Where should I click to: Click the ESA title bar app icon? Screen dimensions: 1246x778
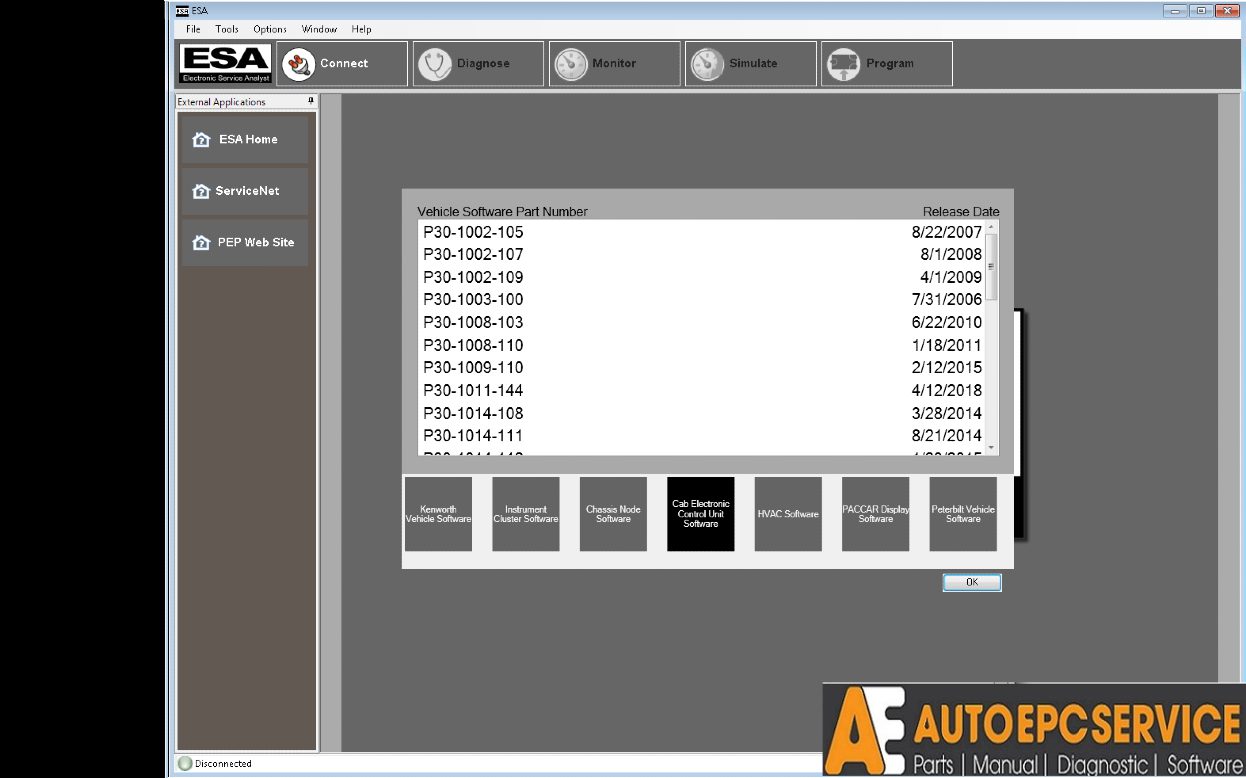[x=181, y=10]
